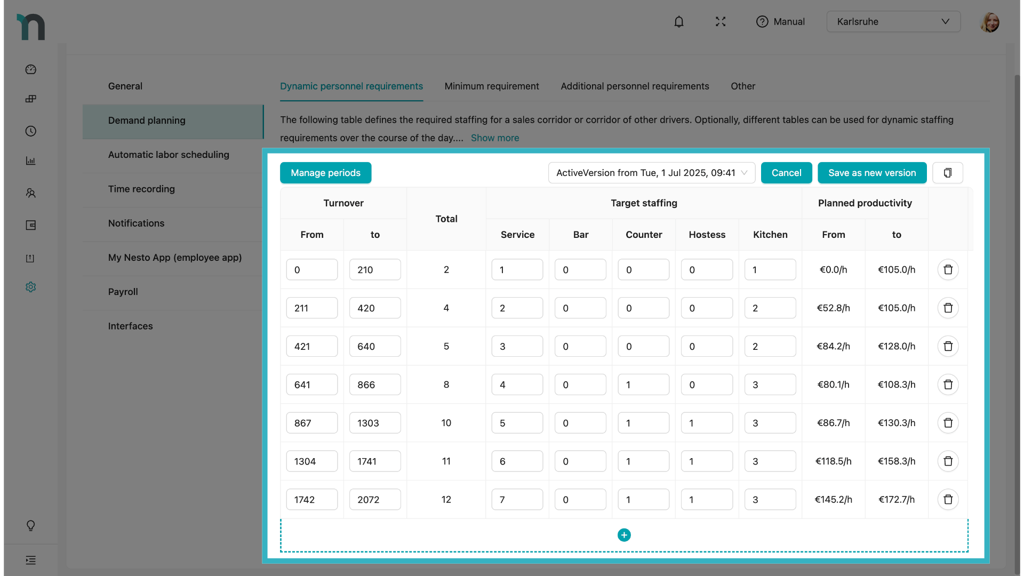The image size is (1024, 576).
Task: Open the Karlsruhe location dropdown
Action: point(893,21)
